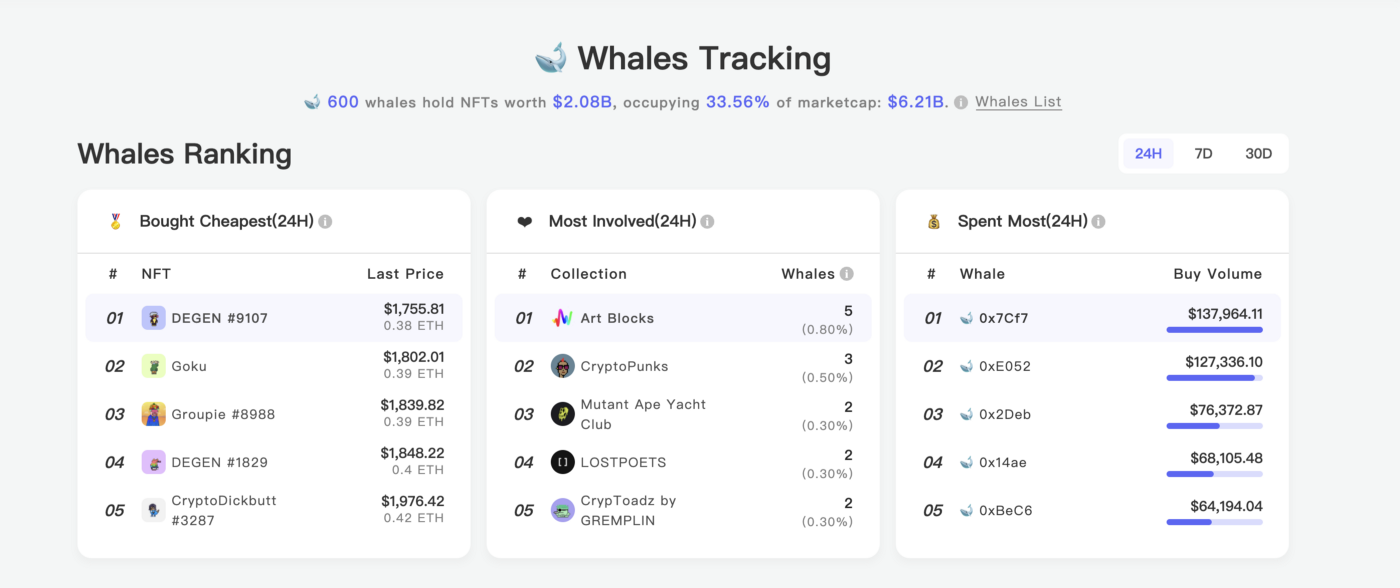Click the CrypToadz by GREMPLIN avatar

(x=562, y=510)
